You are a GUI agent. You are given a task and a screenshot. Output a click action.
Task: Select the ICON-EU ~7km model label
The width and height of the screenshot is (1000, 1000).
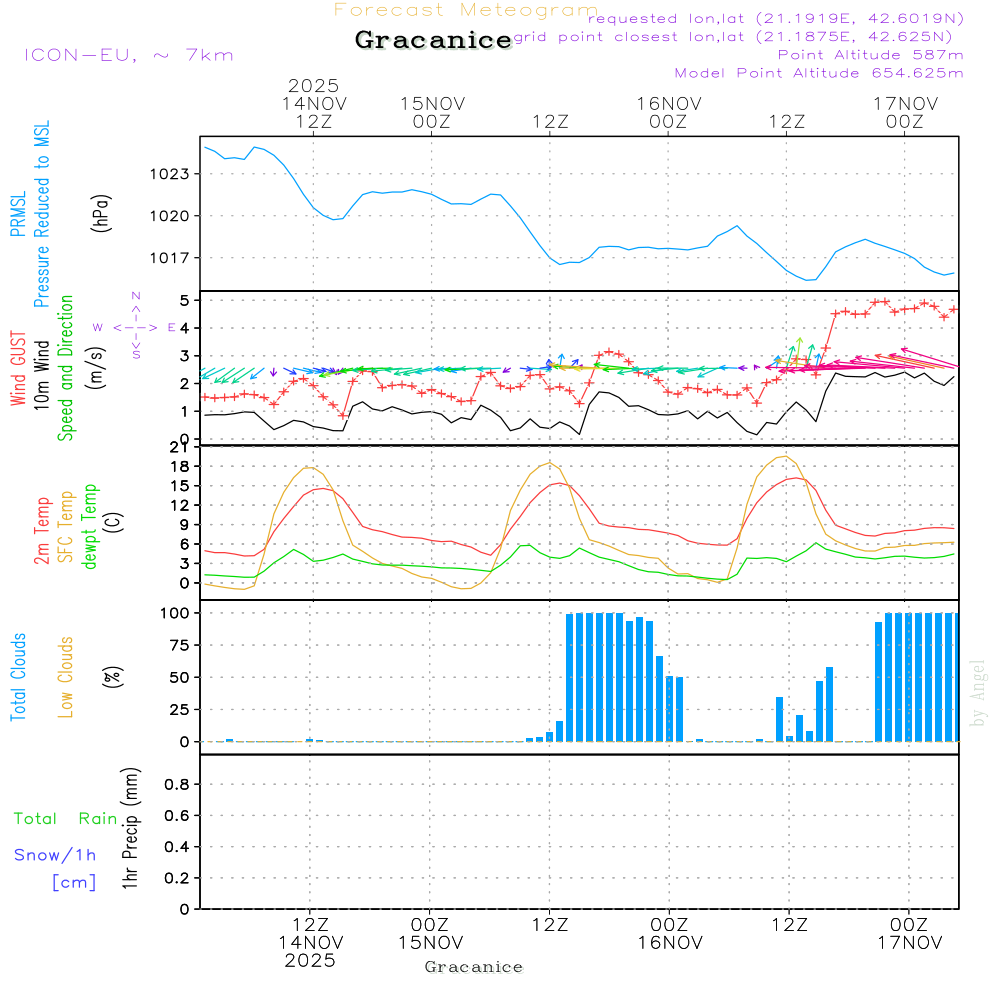(128, 55)
